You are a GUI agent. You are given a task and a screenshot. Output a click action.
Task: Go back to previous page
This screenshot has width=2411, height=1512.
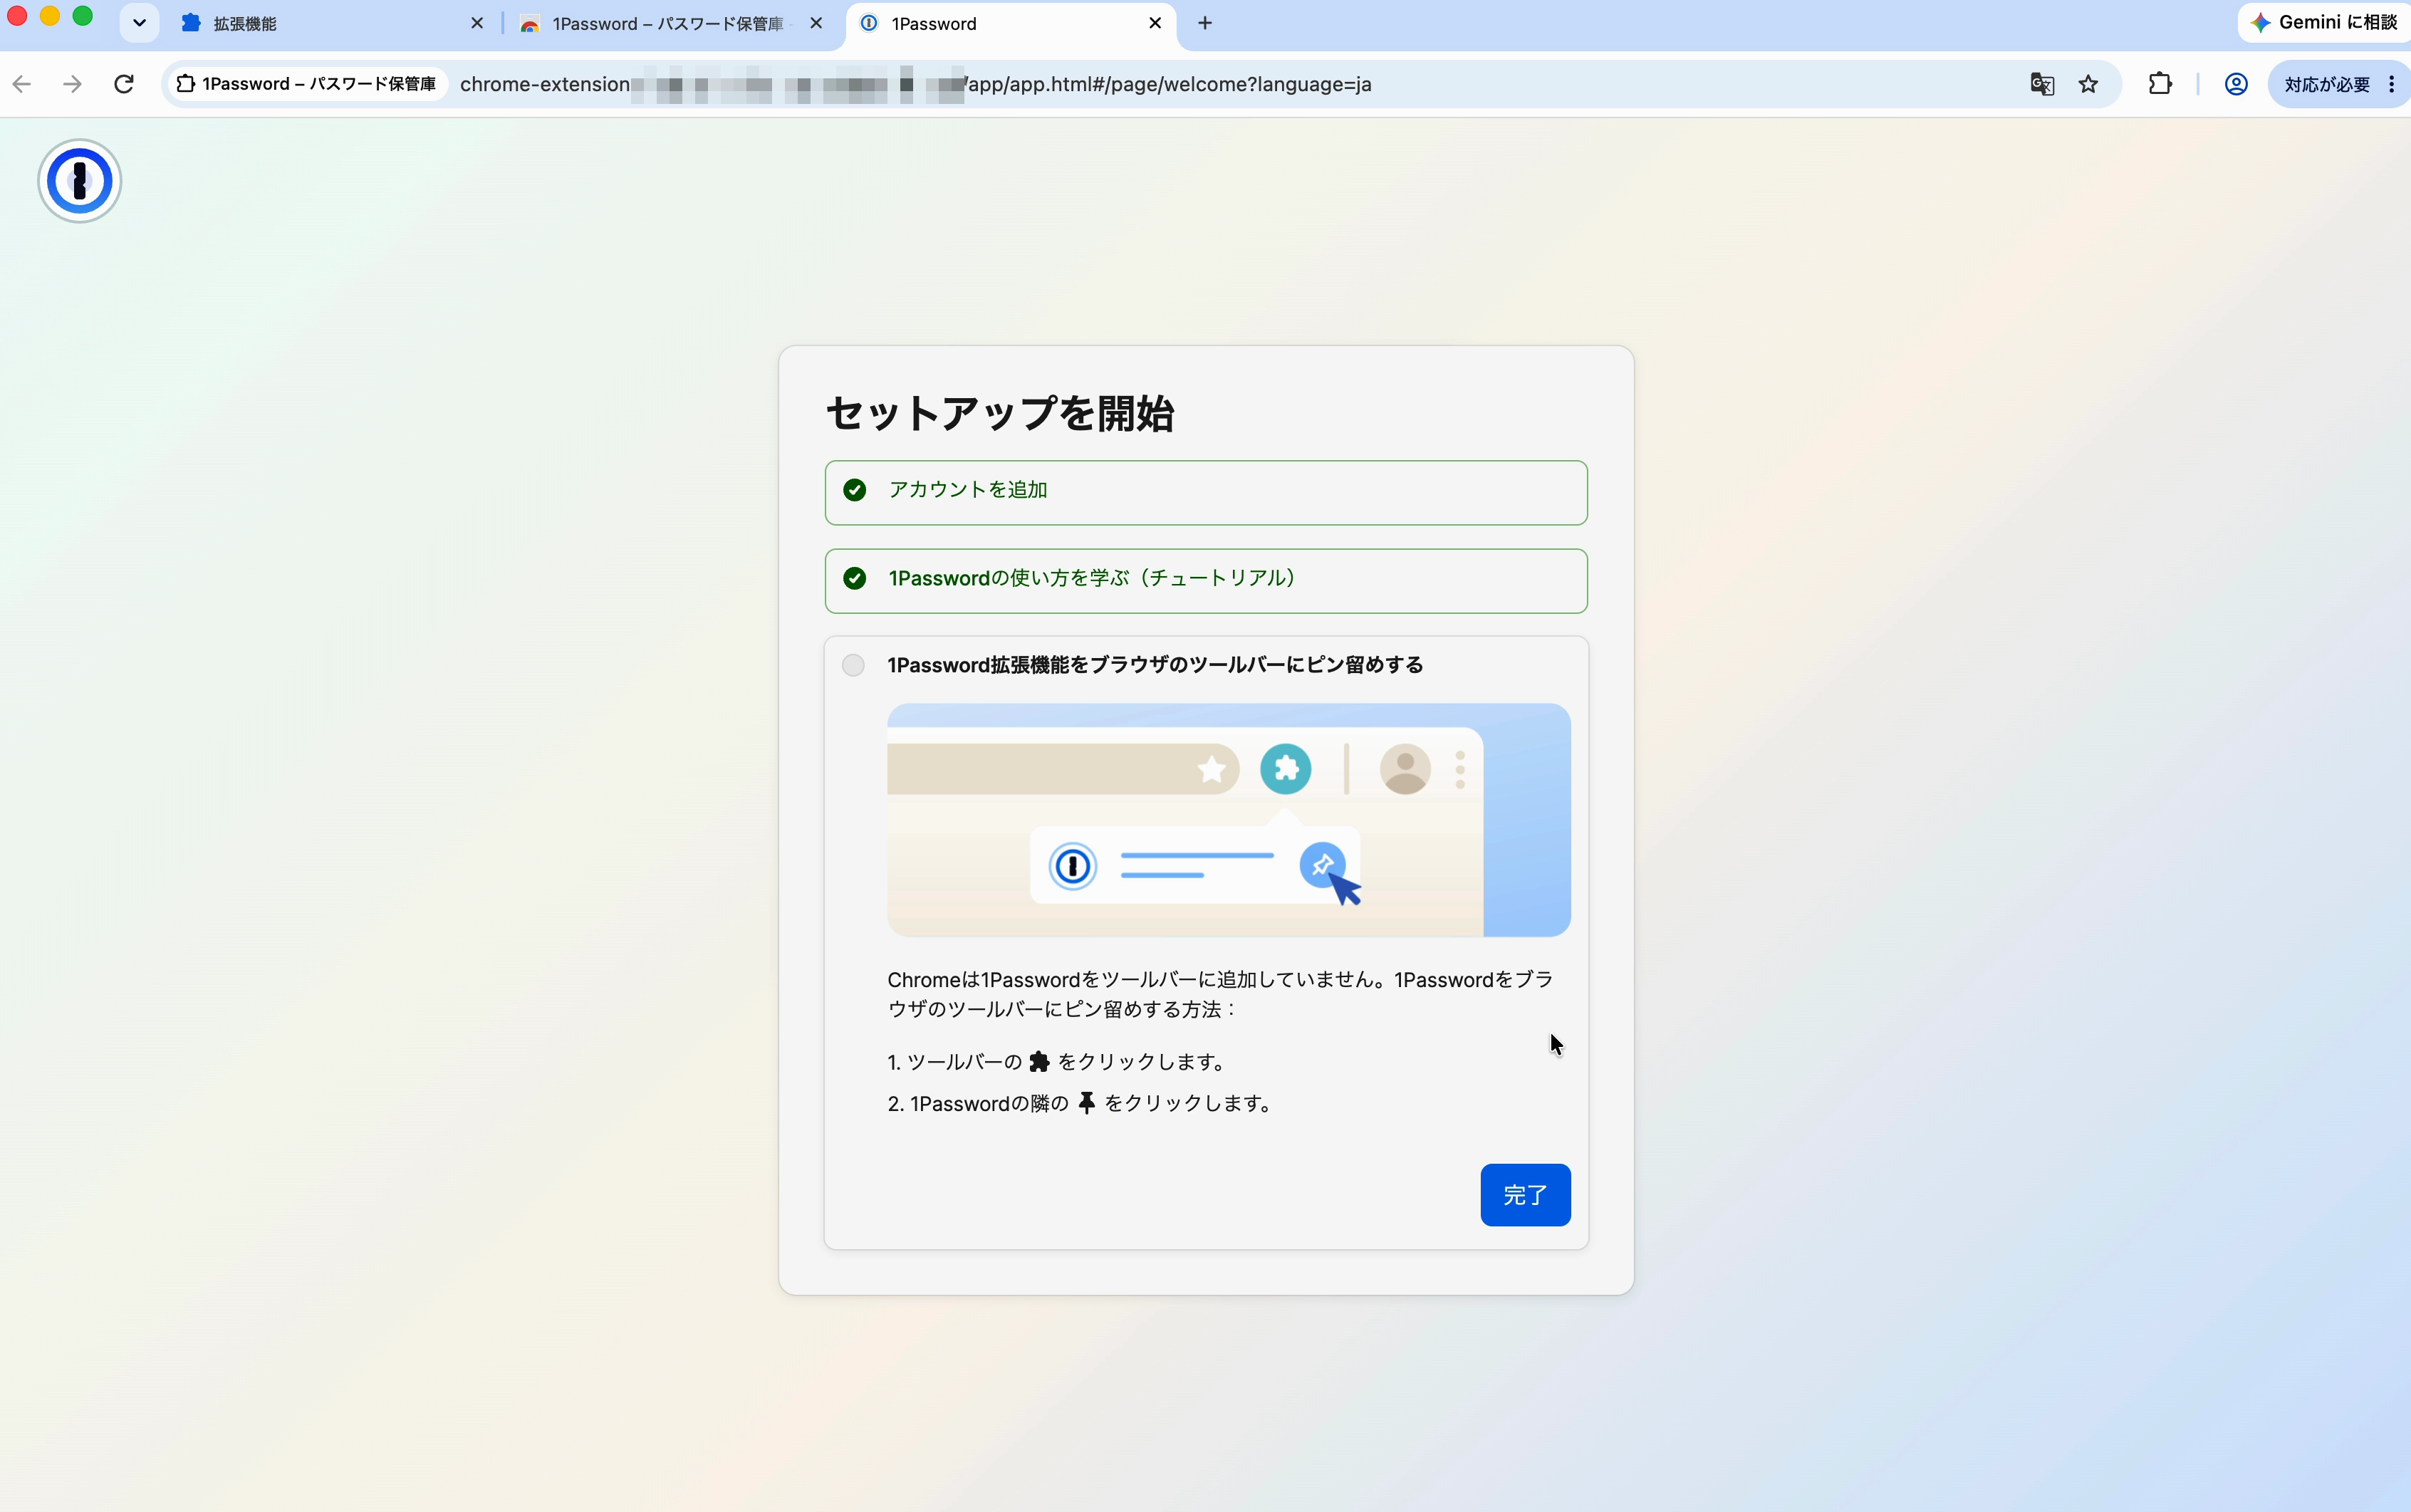tap(22, 84)
